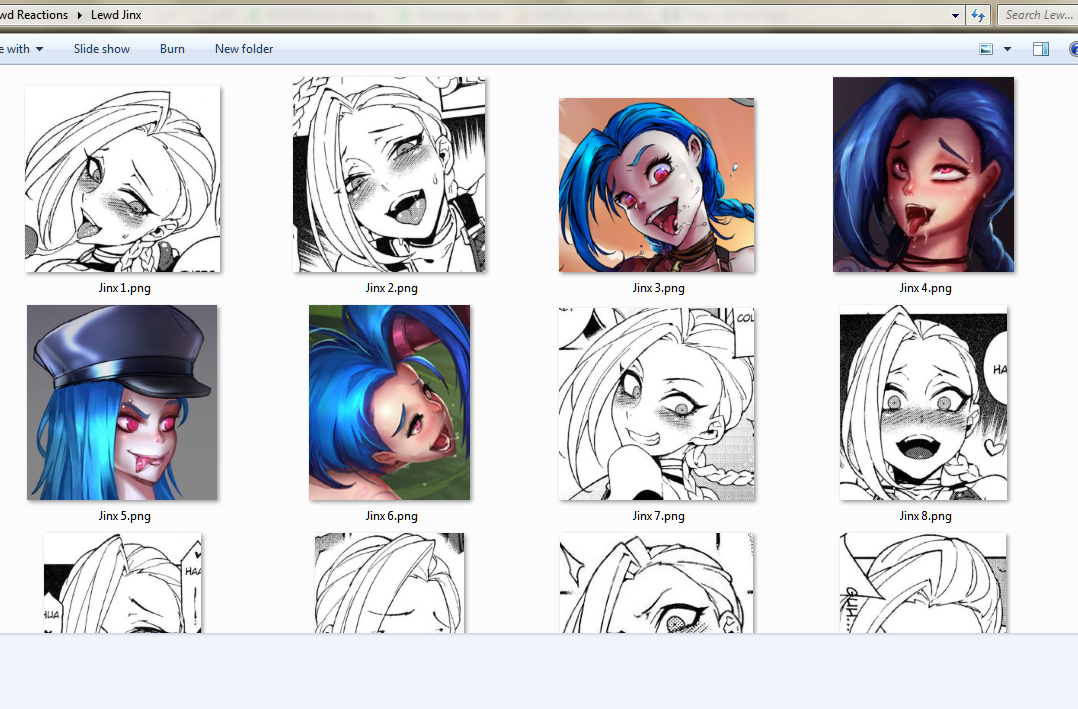Expand the address bar history dropdown
This screenshot has height=709, width=1078.
pyautogui.click(x=957, y=15)
